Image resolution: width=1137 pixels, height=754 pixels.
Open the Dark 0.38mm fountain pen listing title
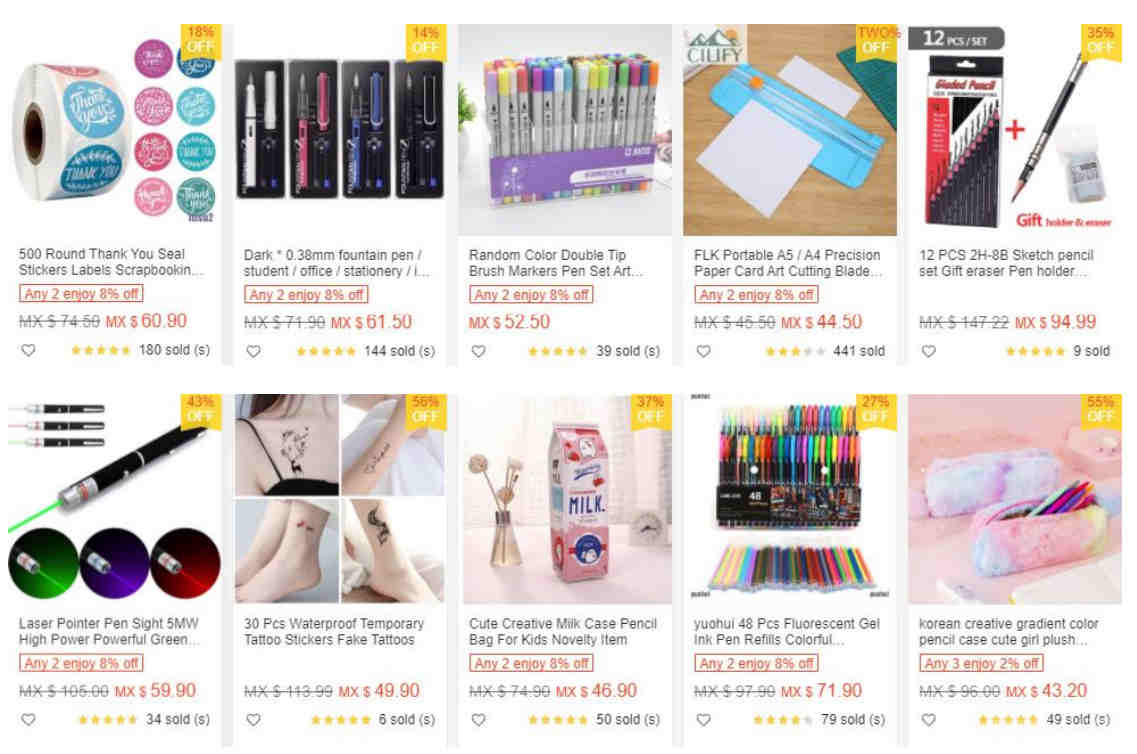point(336,263)
